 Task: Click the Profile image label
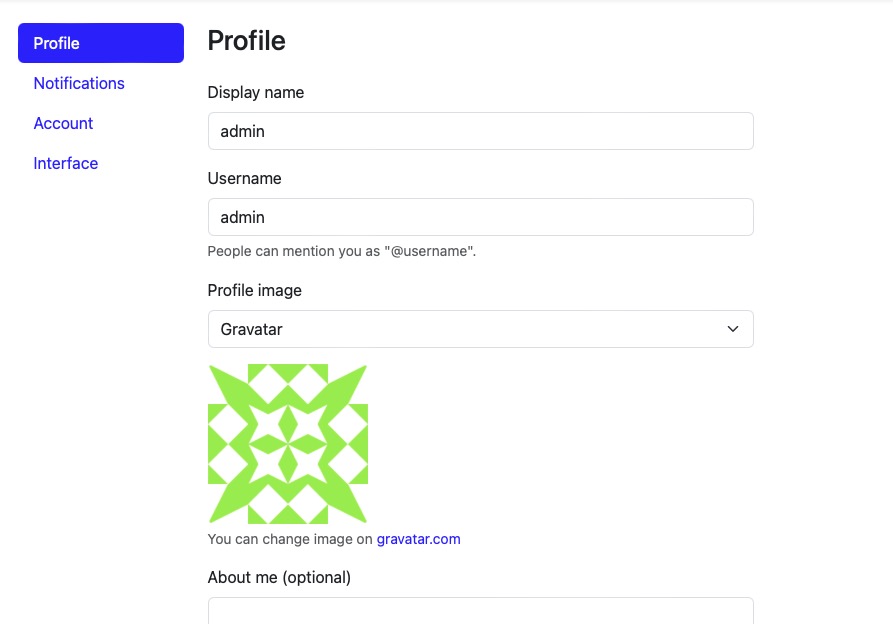pos(254,290)
